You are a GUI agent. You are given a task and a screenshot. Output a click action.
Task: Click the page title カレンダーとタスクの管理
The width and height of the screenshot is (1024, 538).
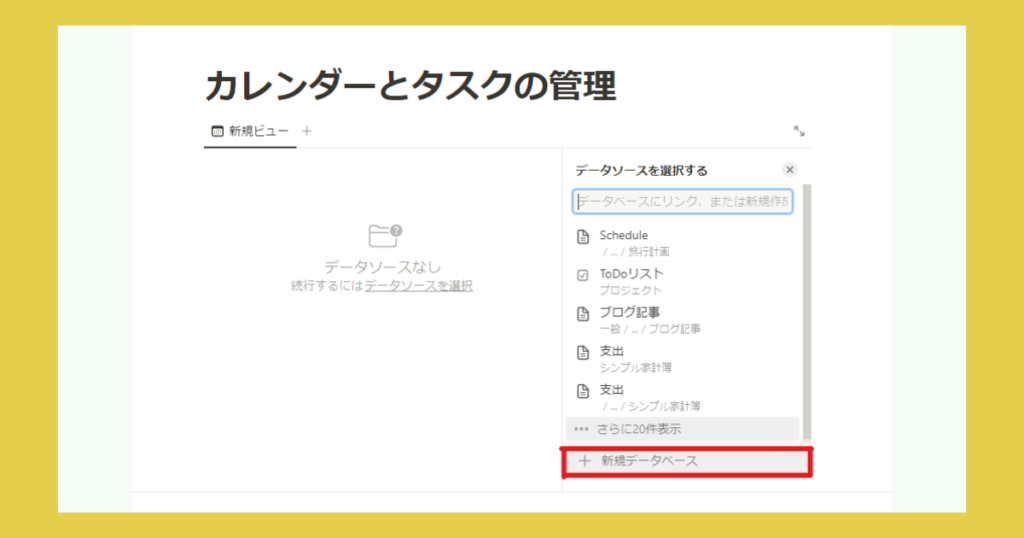click(410, 87)
